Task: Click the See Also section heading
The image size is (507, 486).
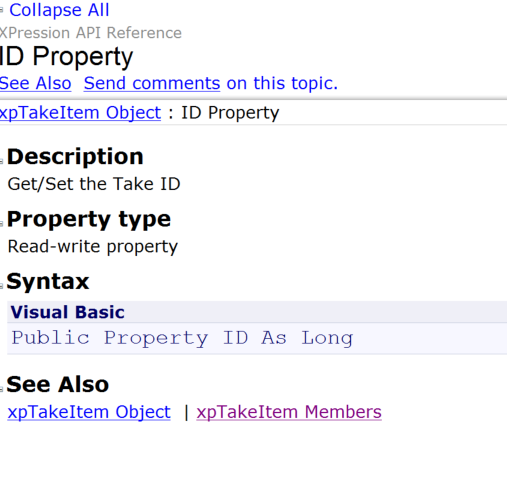Action: pyautogui.click(x=58, y=384)
